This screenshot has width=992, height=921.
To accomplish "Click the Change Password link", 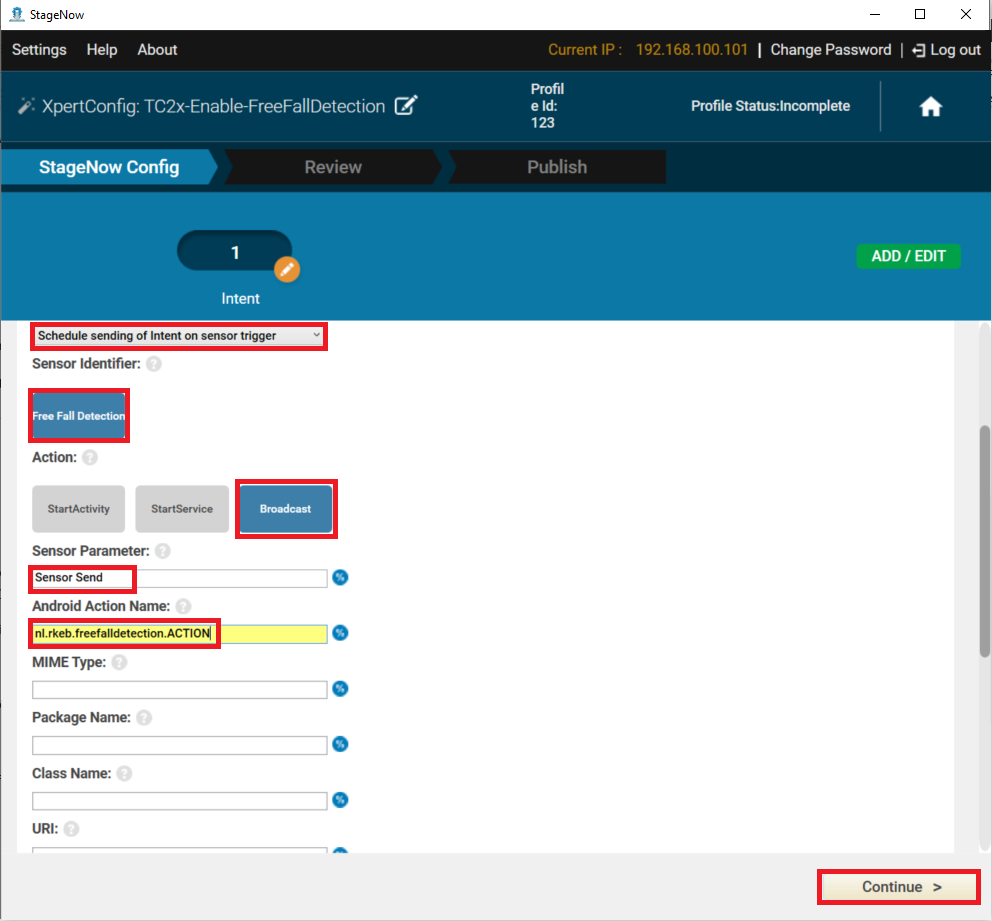I will tap(831, 50).
